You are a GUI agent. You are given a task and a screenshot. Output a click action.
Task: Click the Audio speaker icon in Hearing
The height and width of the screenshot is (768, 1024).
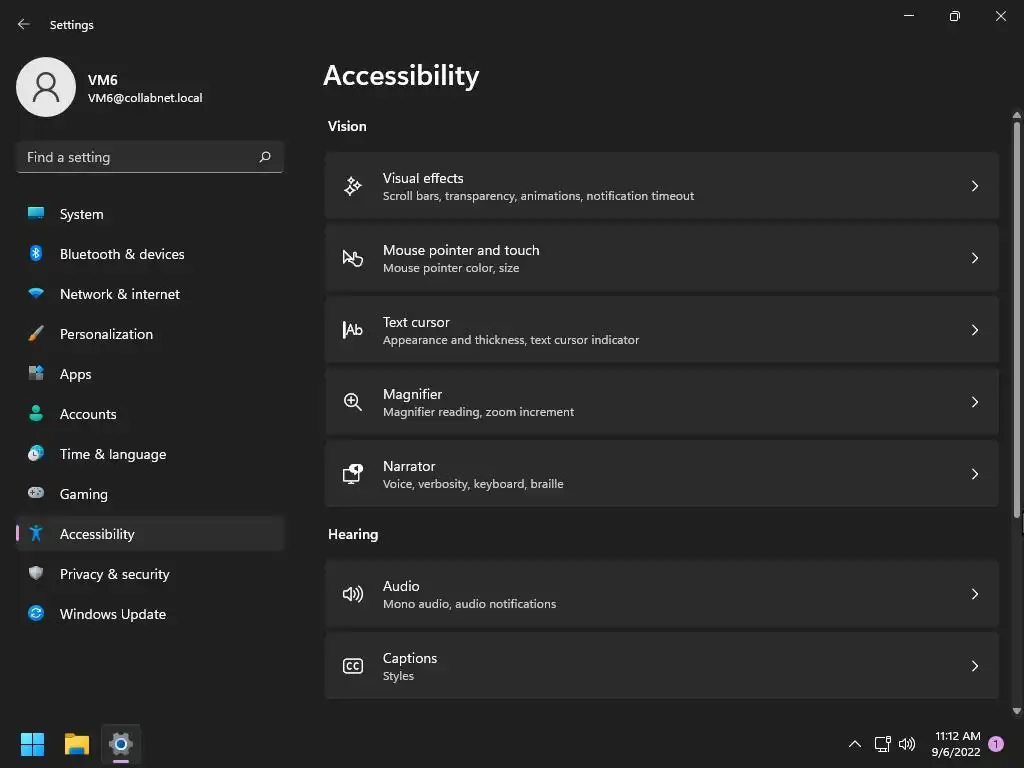(352, 594)
